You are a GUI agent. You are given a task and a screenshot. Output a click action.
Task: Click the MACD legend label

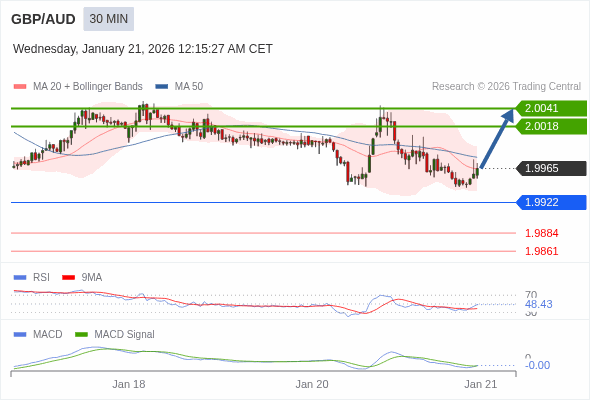[48, 335]
